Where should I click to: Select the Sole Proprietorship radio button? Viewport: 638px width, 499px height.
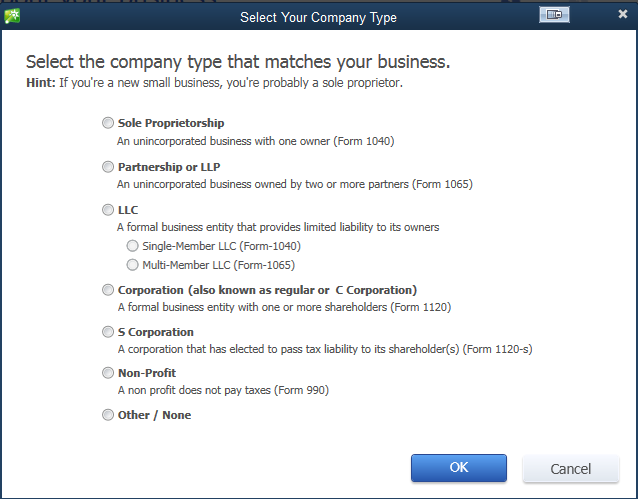108,123
